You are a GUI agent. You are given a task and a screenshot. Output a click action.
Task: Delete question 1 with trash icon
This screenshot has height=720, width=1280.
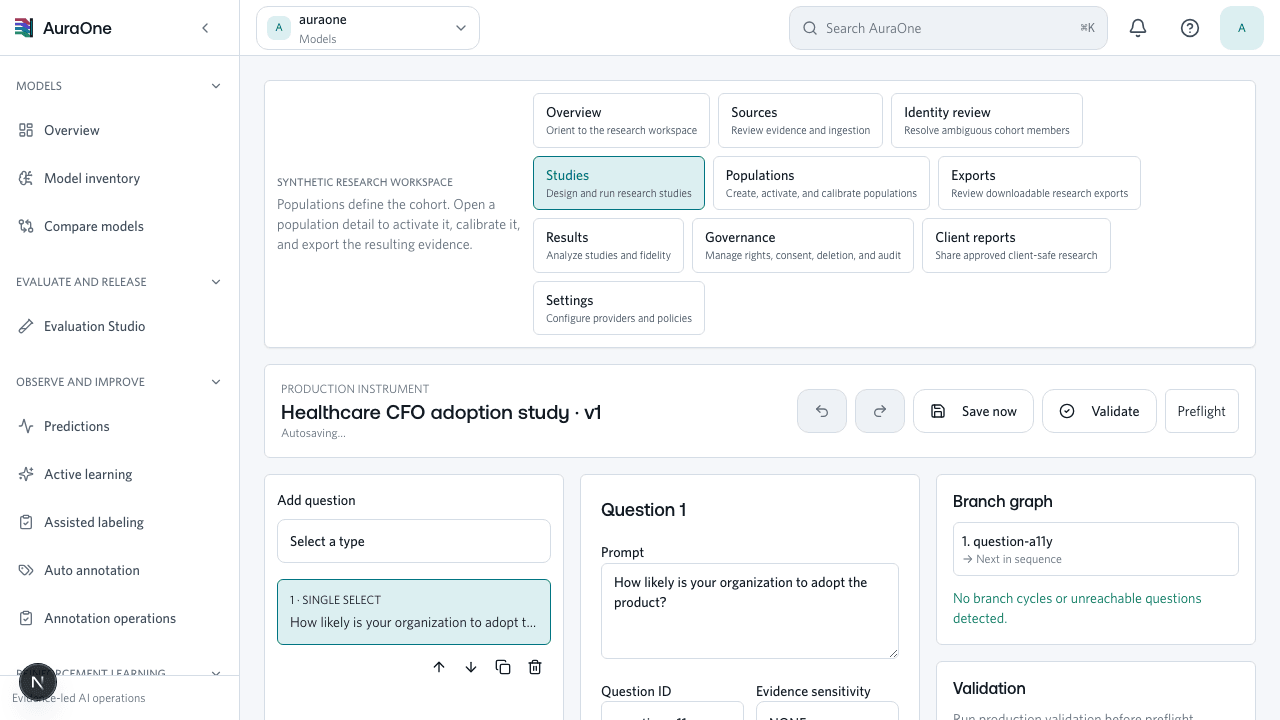point(535,667)
